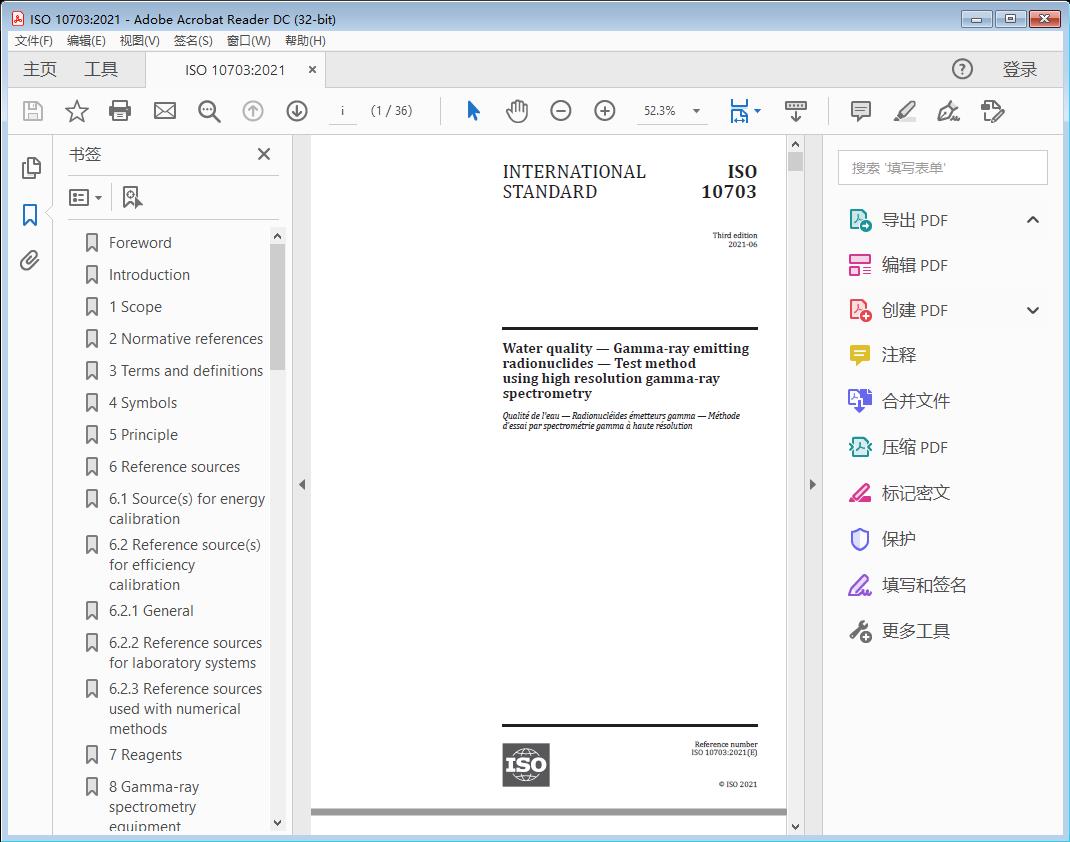The width and height of the screenshot is (1070, 842).
Task: Open the 视图(V) menu
Action: pos(139,41)
